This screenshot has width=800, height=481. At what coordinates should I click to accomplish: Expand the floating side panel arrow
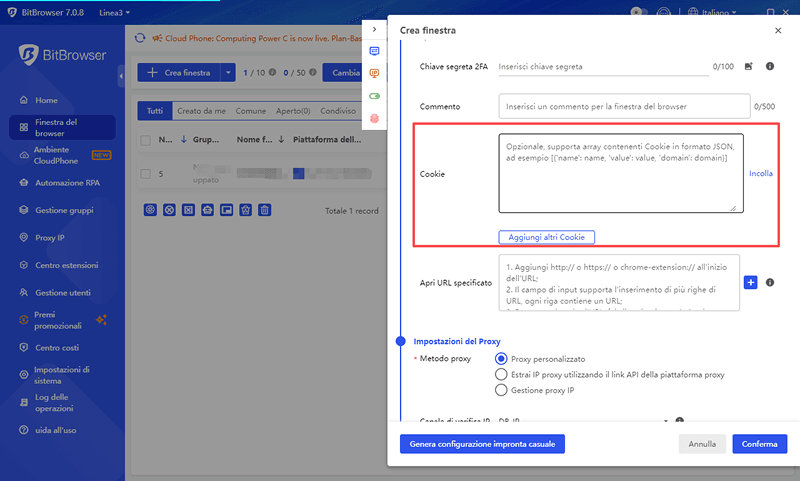pos(374,30)
